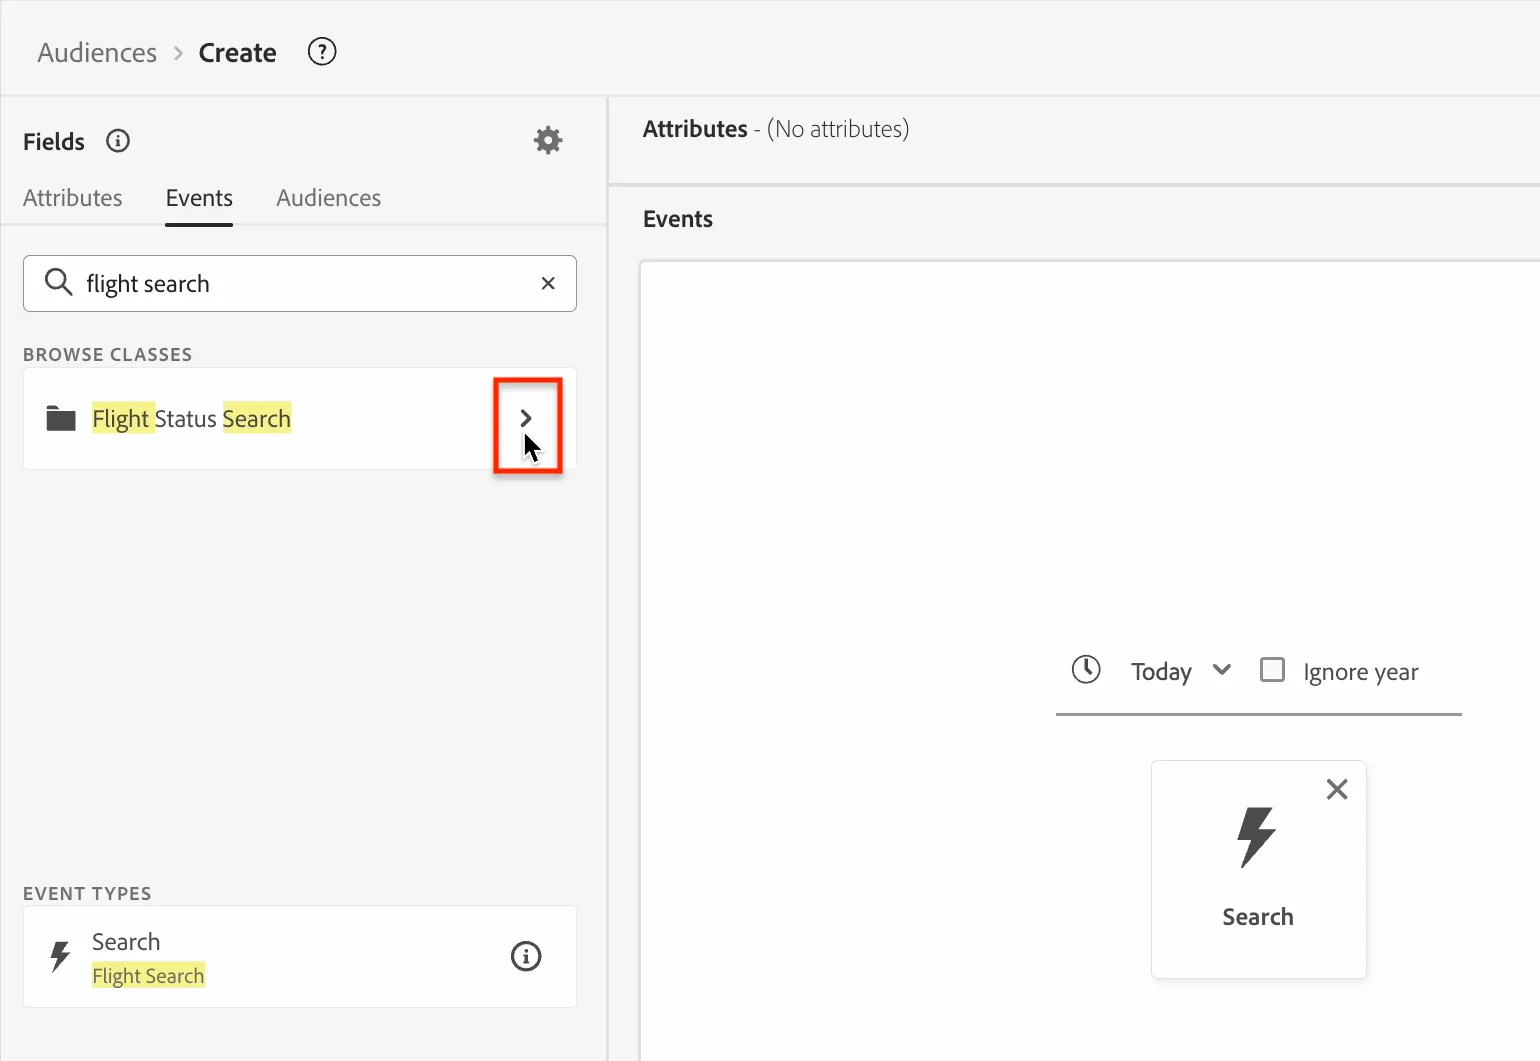Image resolution: width=1540 pixels, height=1061 pixels.
Task: Clear the flight search text
Action: pyautogui.click(x=548, y=283)
